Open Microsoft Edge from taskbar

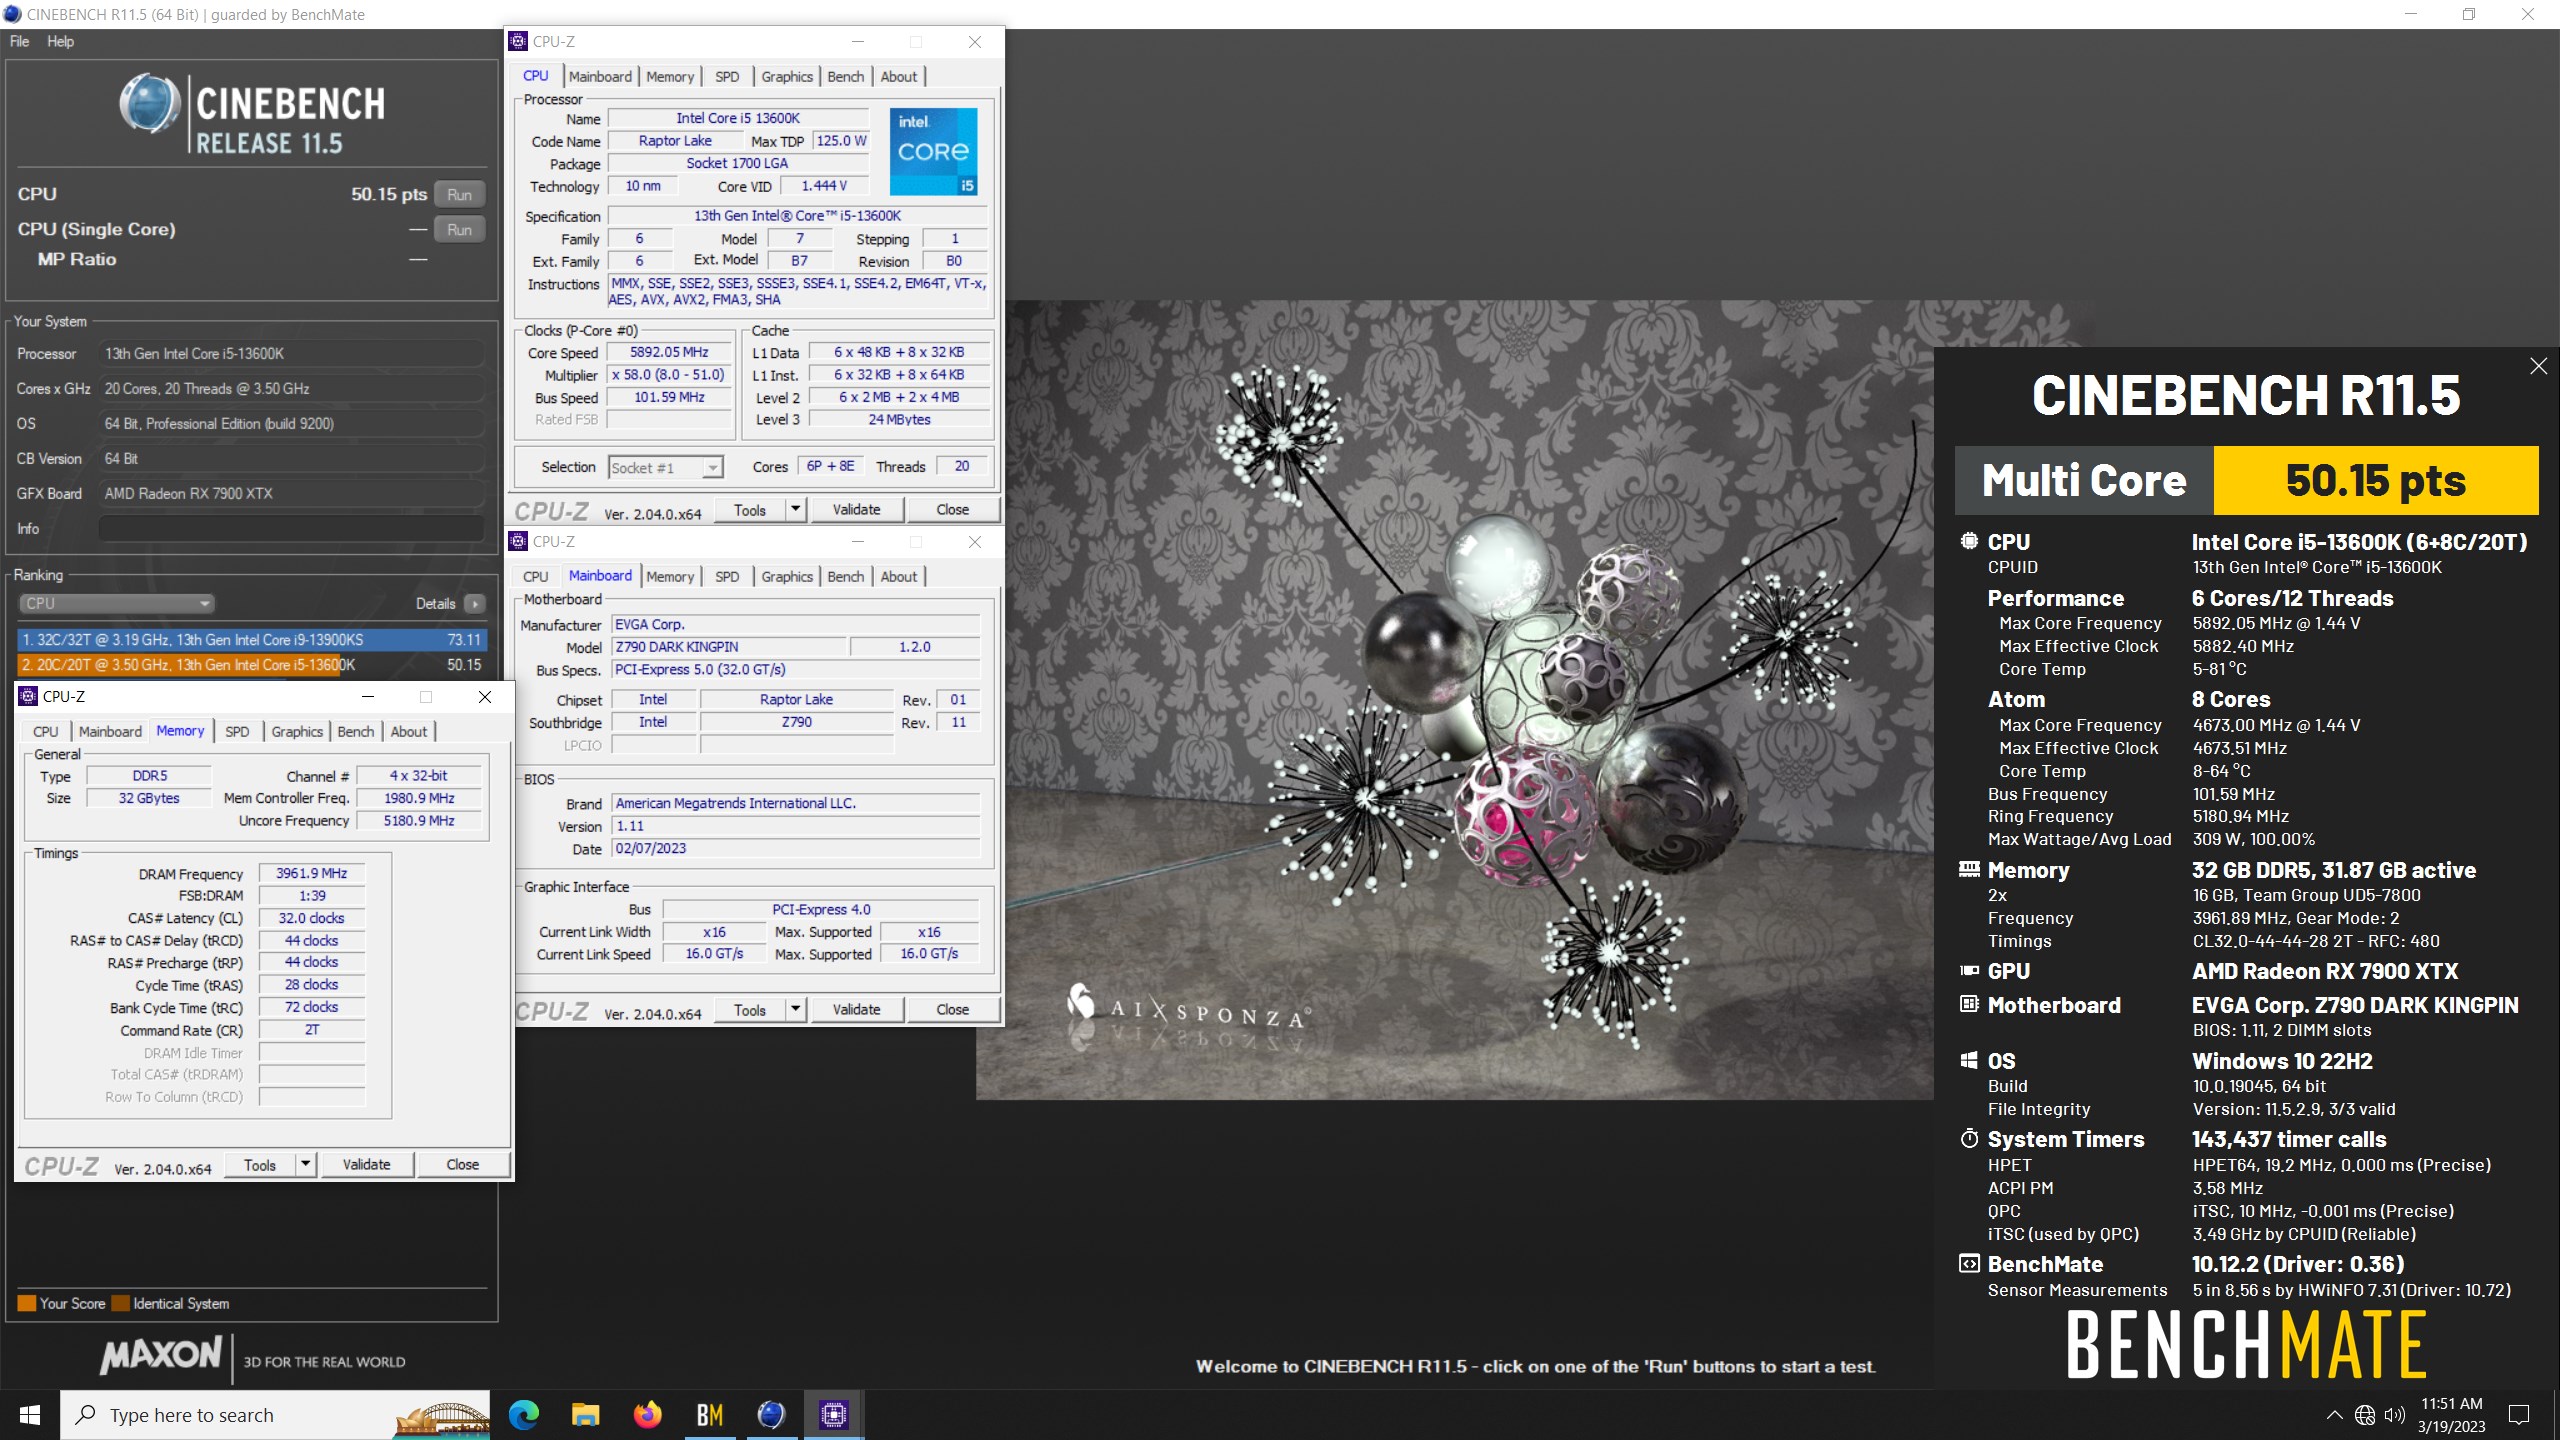pos(523,1415)
